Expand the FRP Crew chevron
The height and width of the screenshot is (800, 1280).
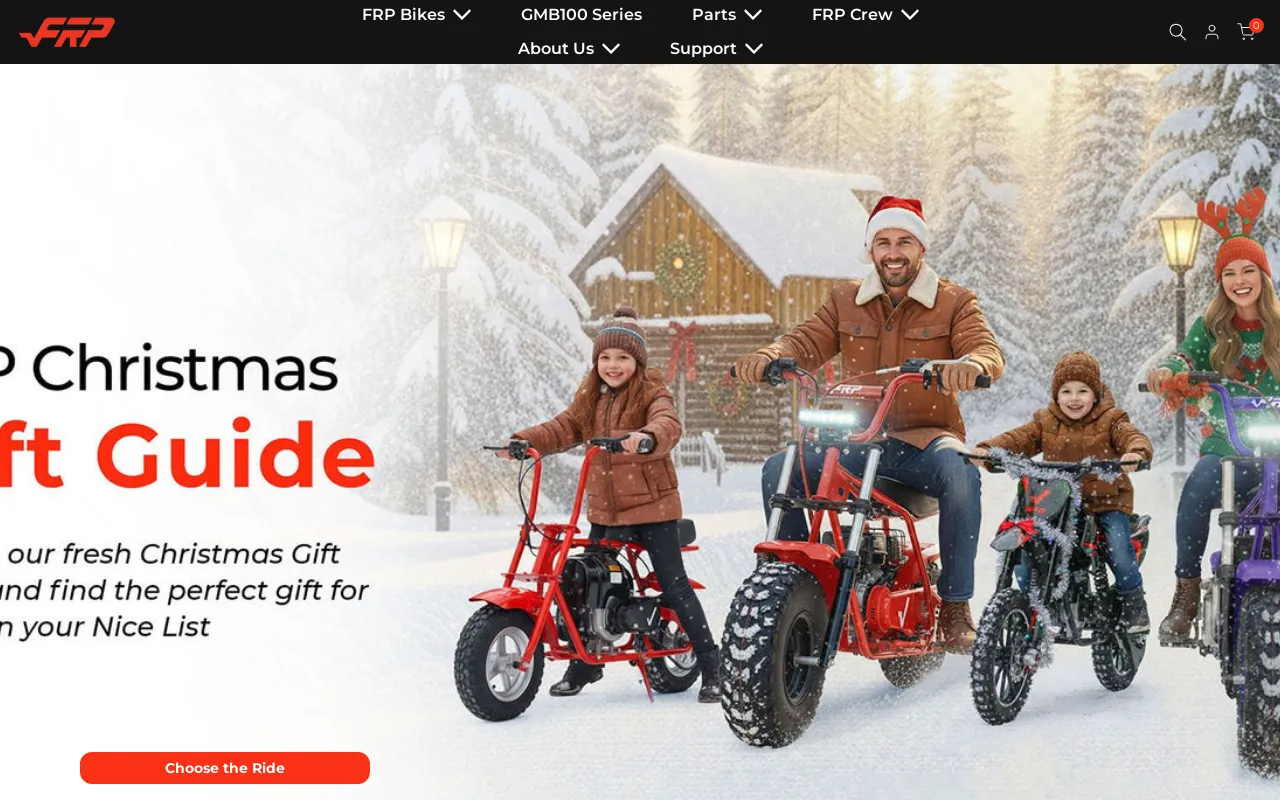909,14
